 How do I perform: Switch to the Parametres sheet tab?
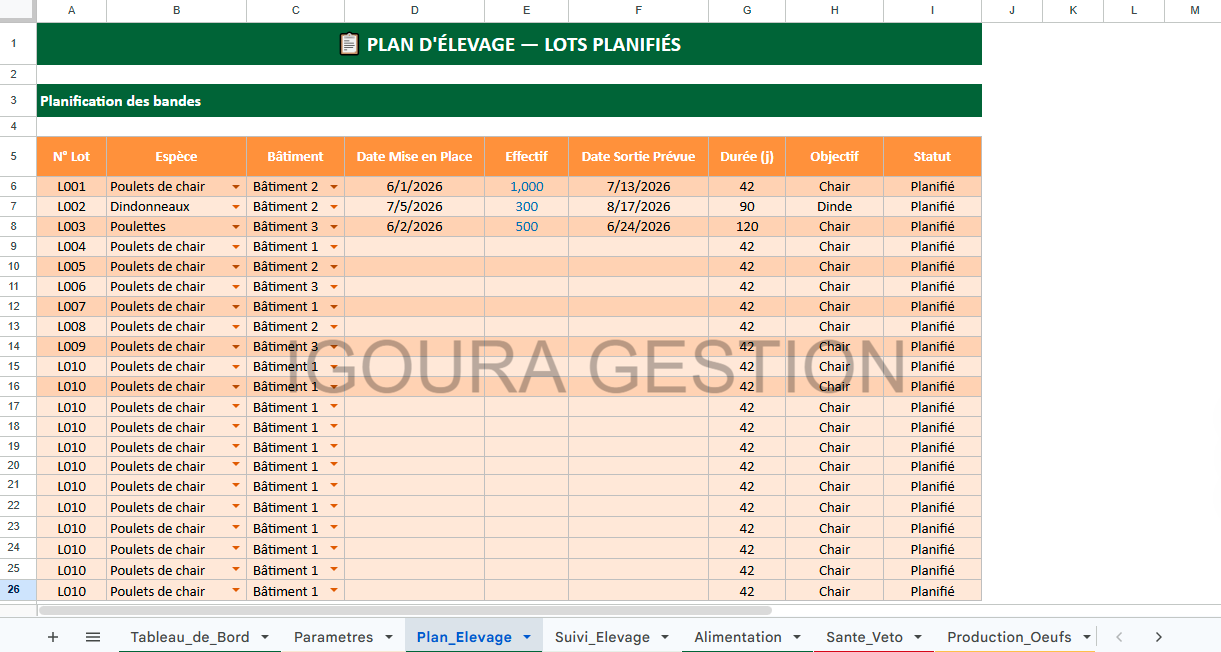[343, 637]
